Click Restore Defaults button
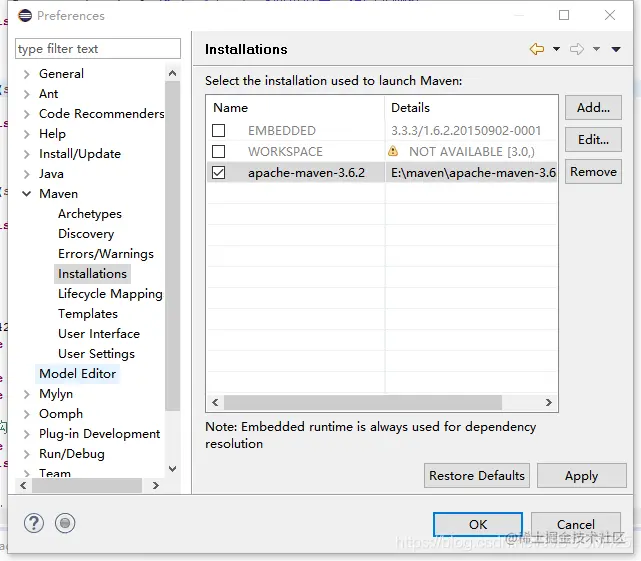Image resolution: width=641 pixels, height=561 pixels. 477,476
